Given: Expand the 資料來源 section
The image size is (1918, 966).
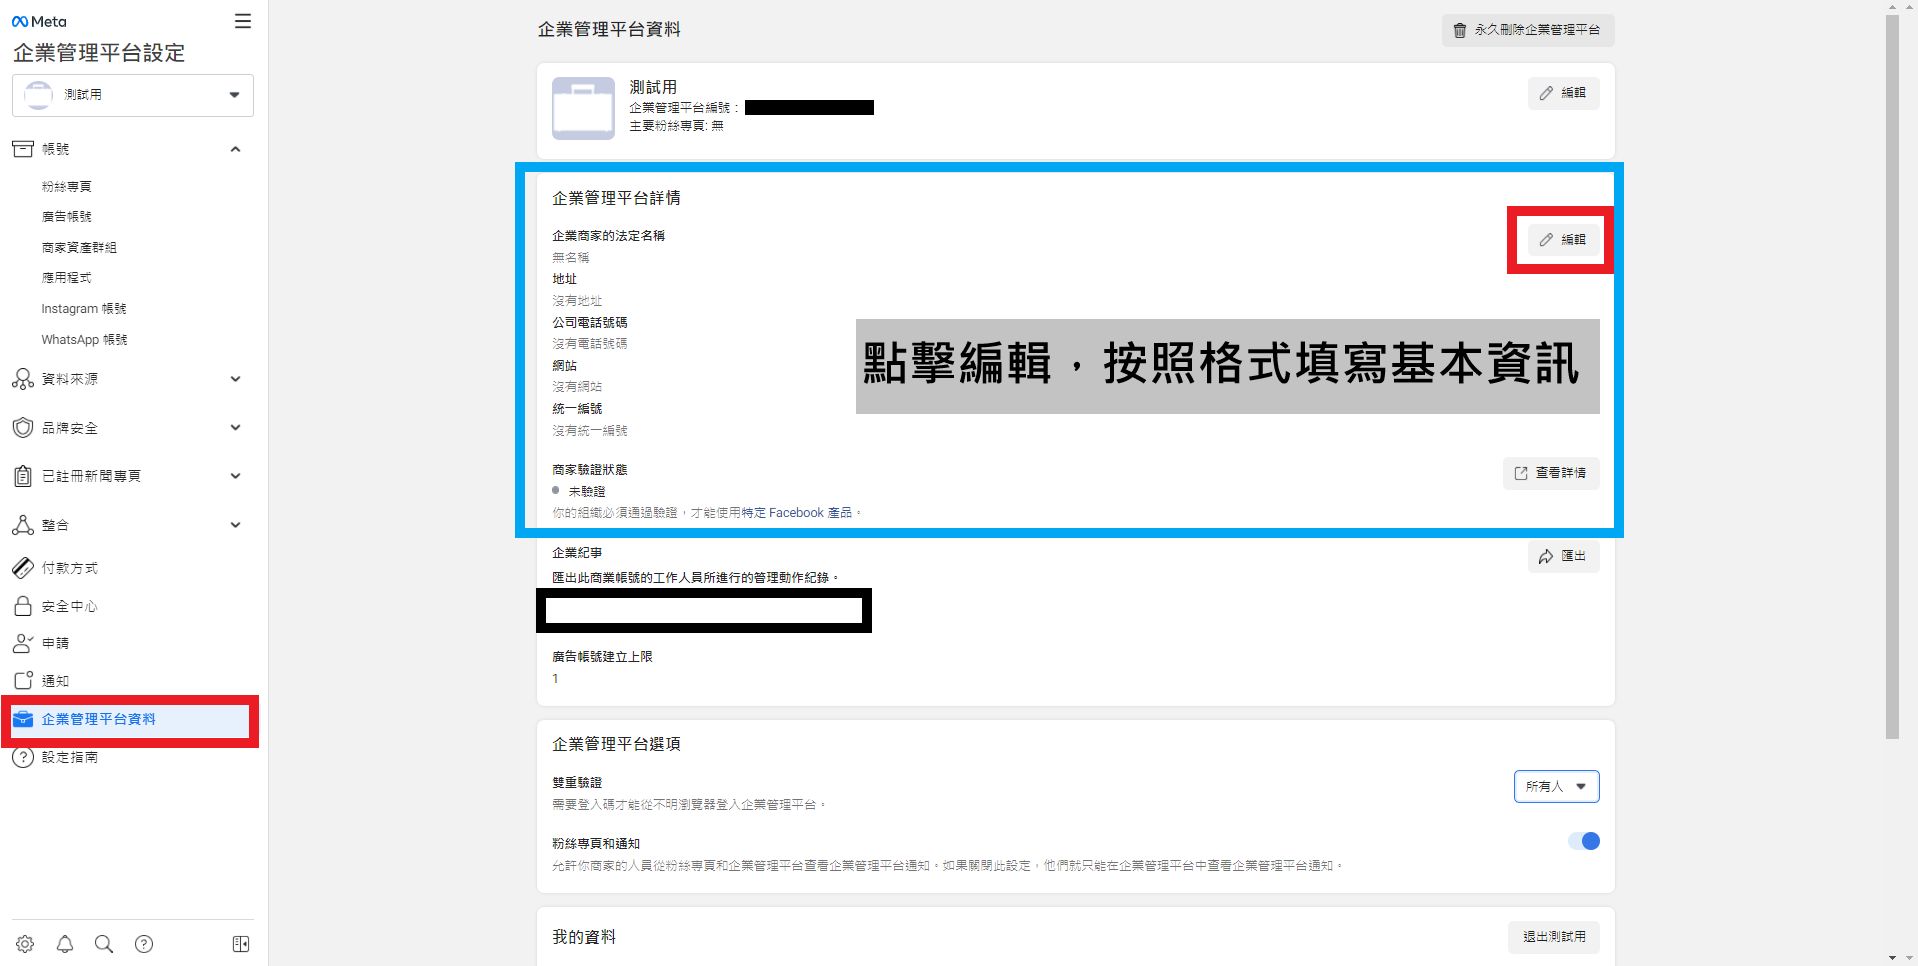Looking at the screenshot, I should 236,379.
